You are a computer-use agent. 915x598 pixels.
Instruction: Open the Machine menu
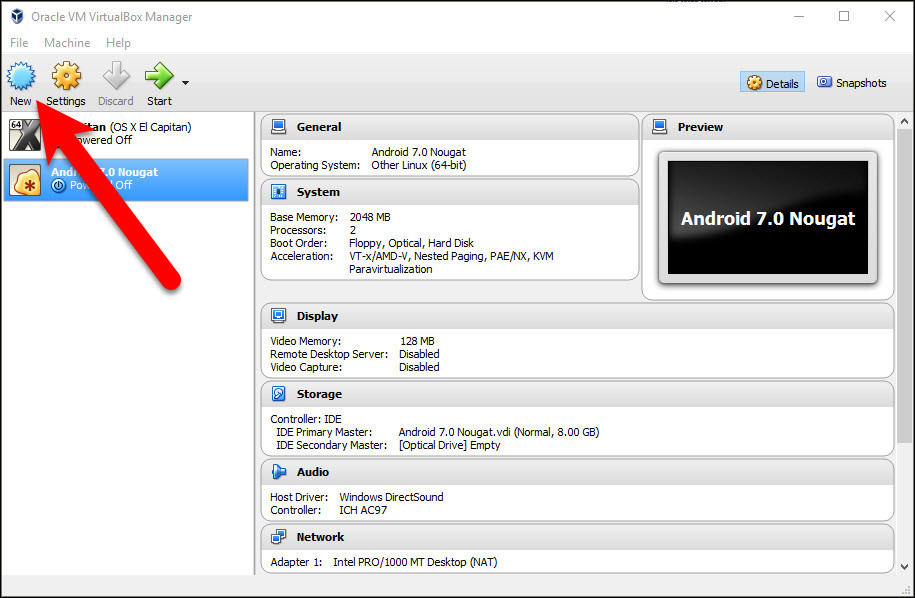(67, 43)
